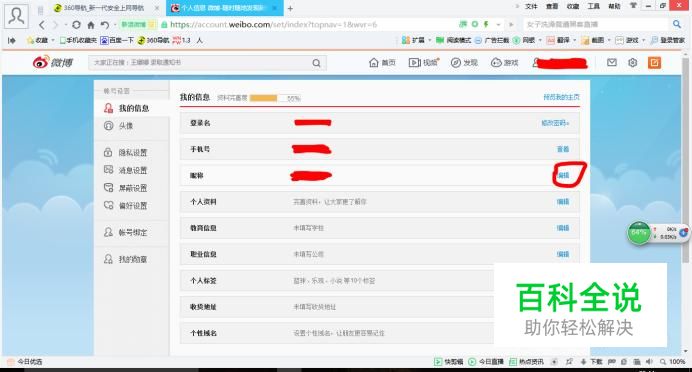
Task: Click 广告拦截 ad block button
Action: coord(492,40)
